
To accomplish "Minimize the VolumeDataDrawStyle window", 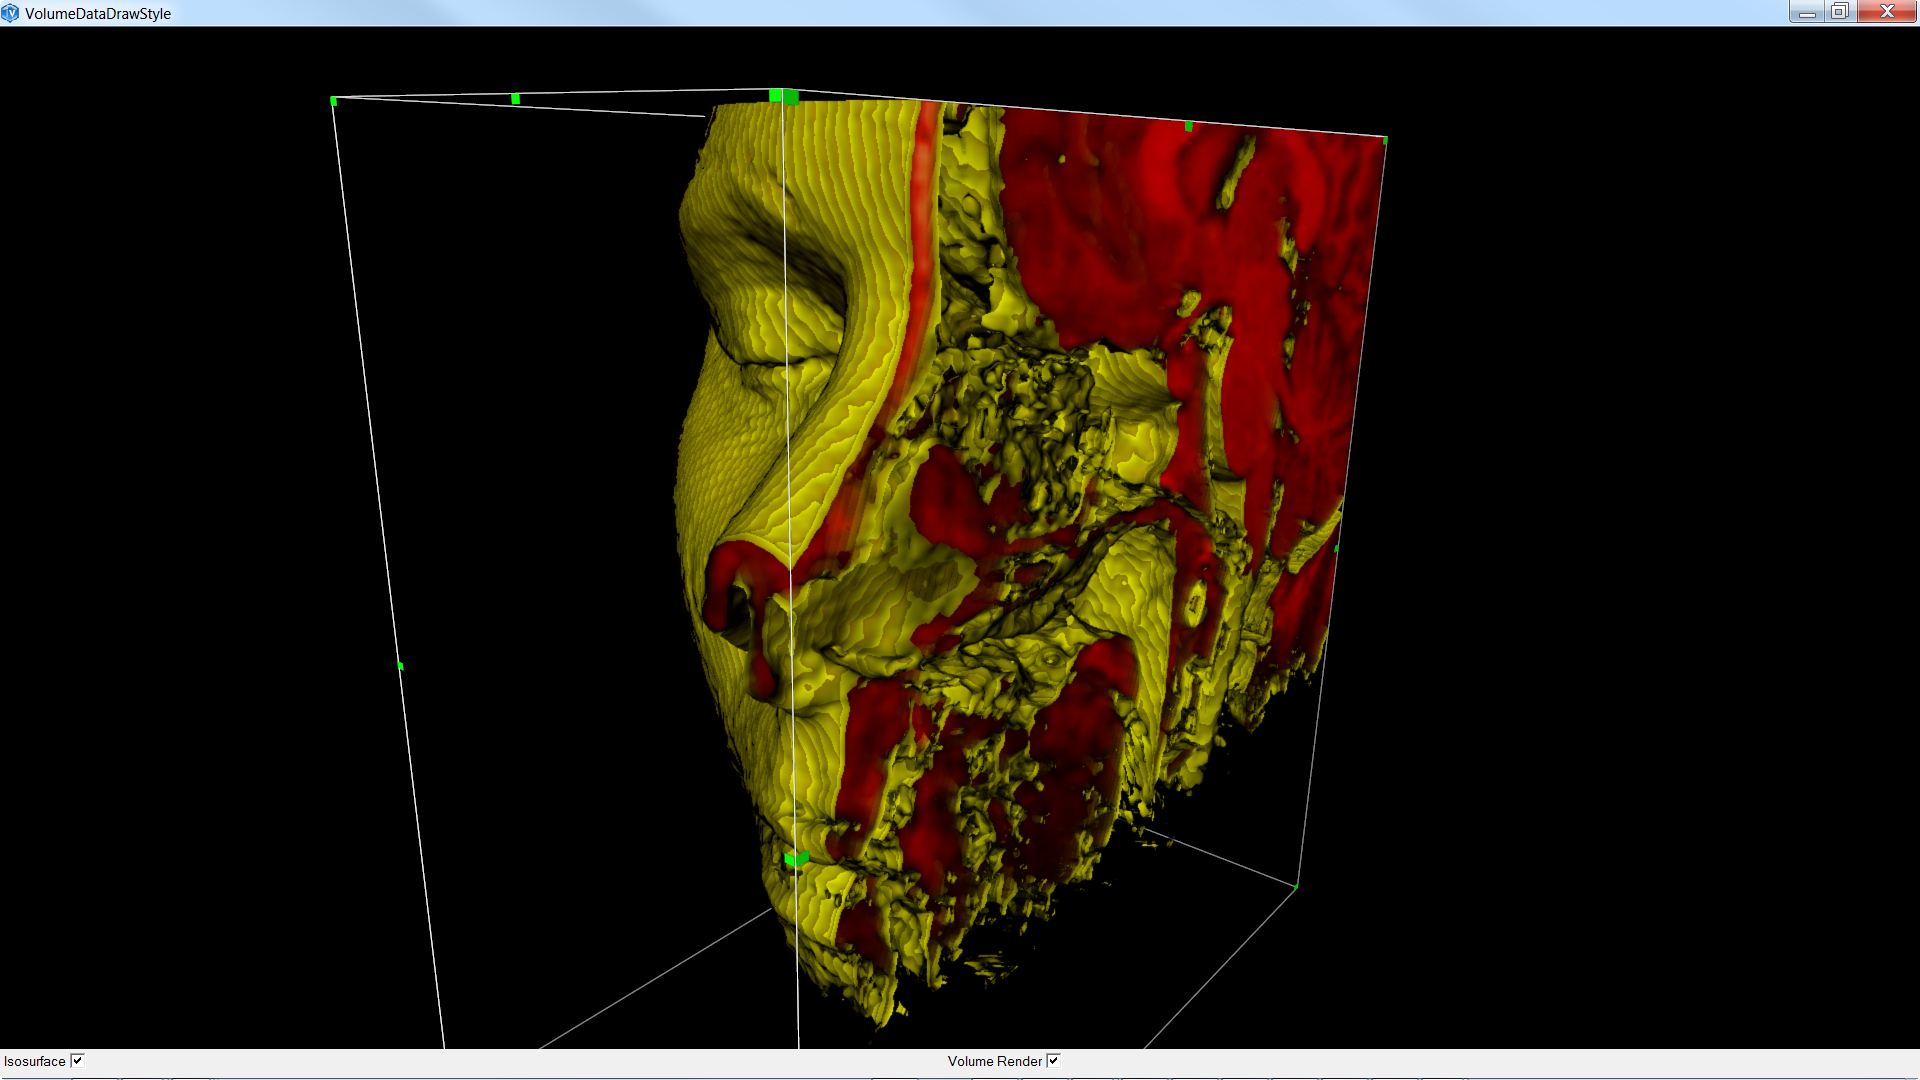I will [x=1807, y=12].
